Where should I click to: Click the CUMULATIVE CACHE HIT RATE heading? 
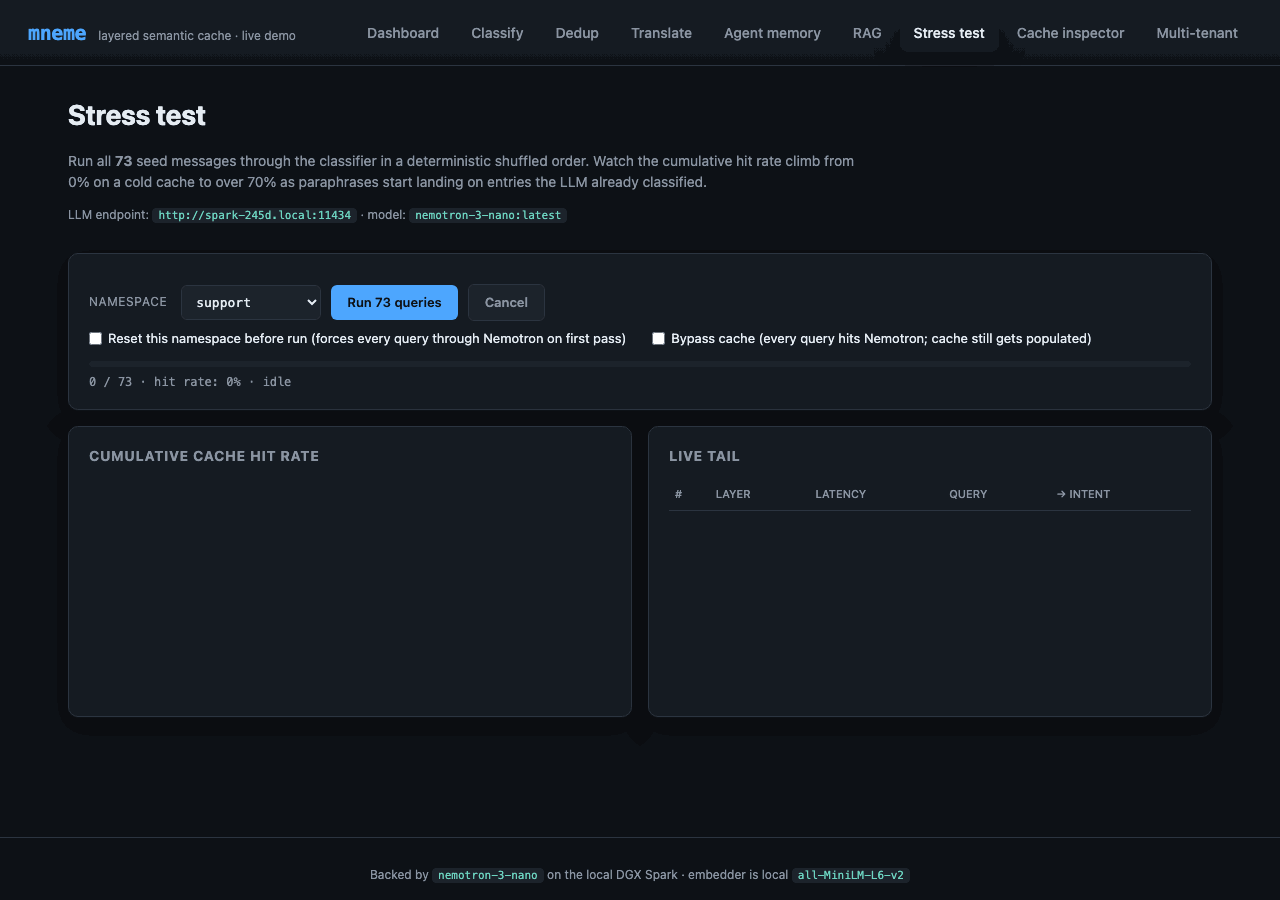pyautogui.click(x=204, y=456)
